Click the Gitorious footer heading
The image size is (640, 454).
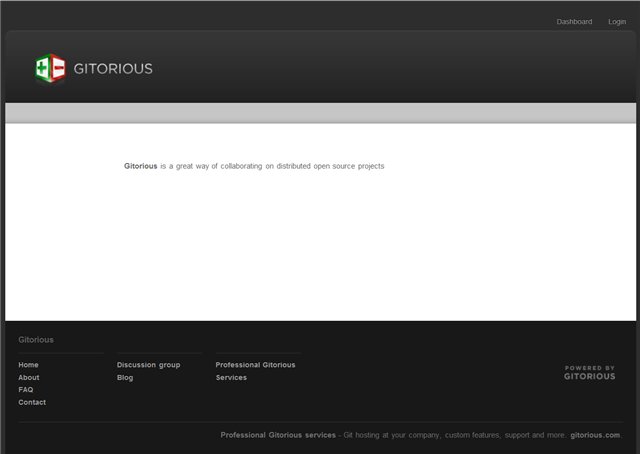[x=36, y=340]
